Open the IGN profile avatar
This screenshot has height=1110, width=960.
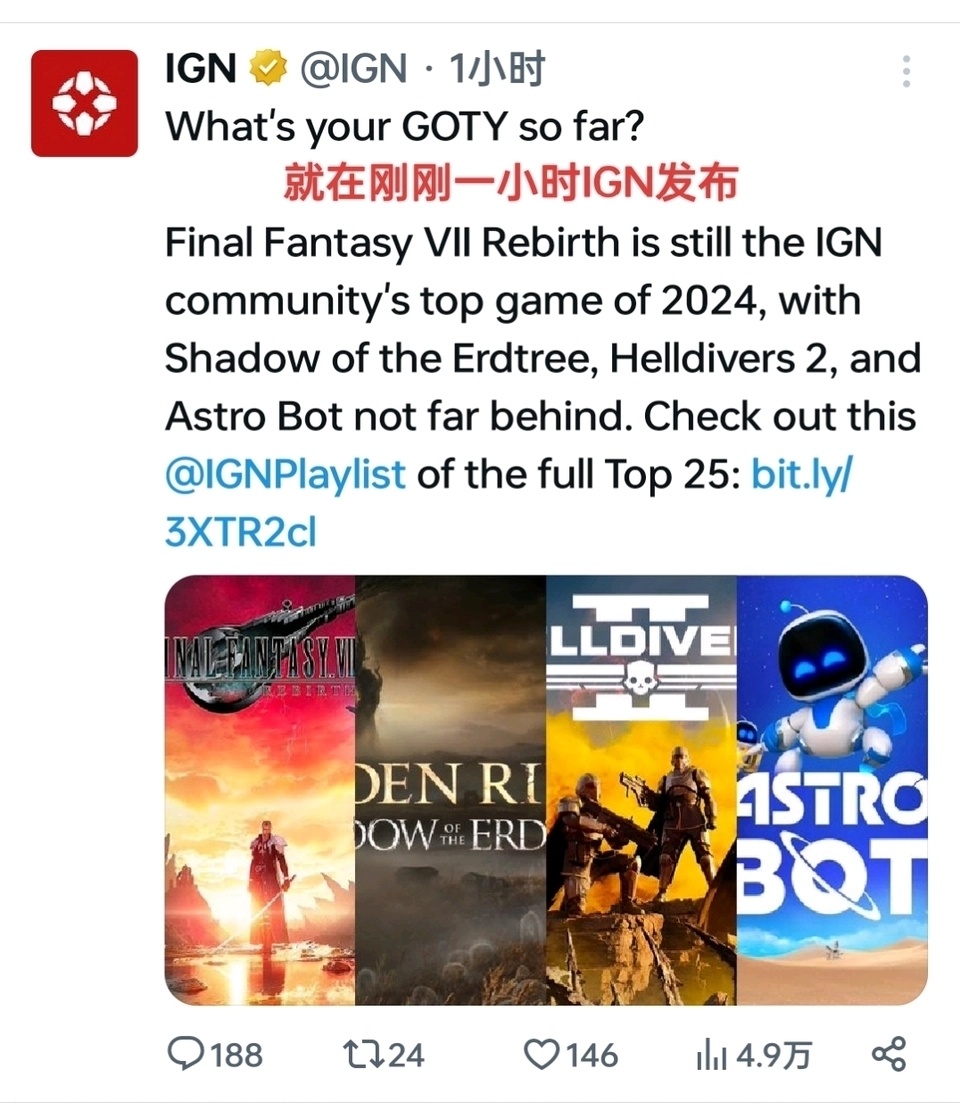tap(84, 103)
